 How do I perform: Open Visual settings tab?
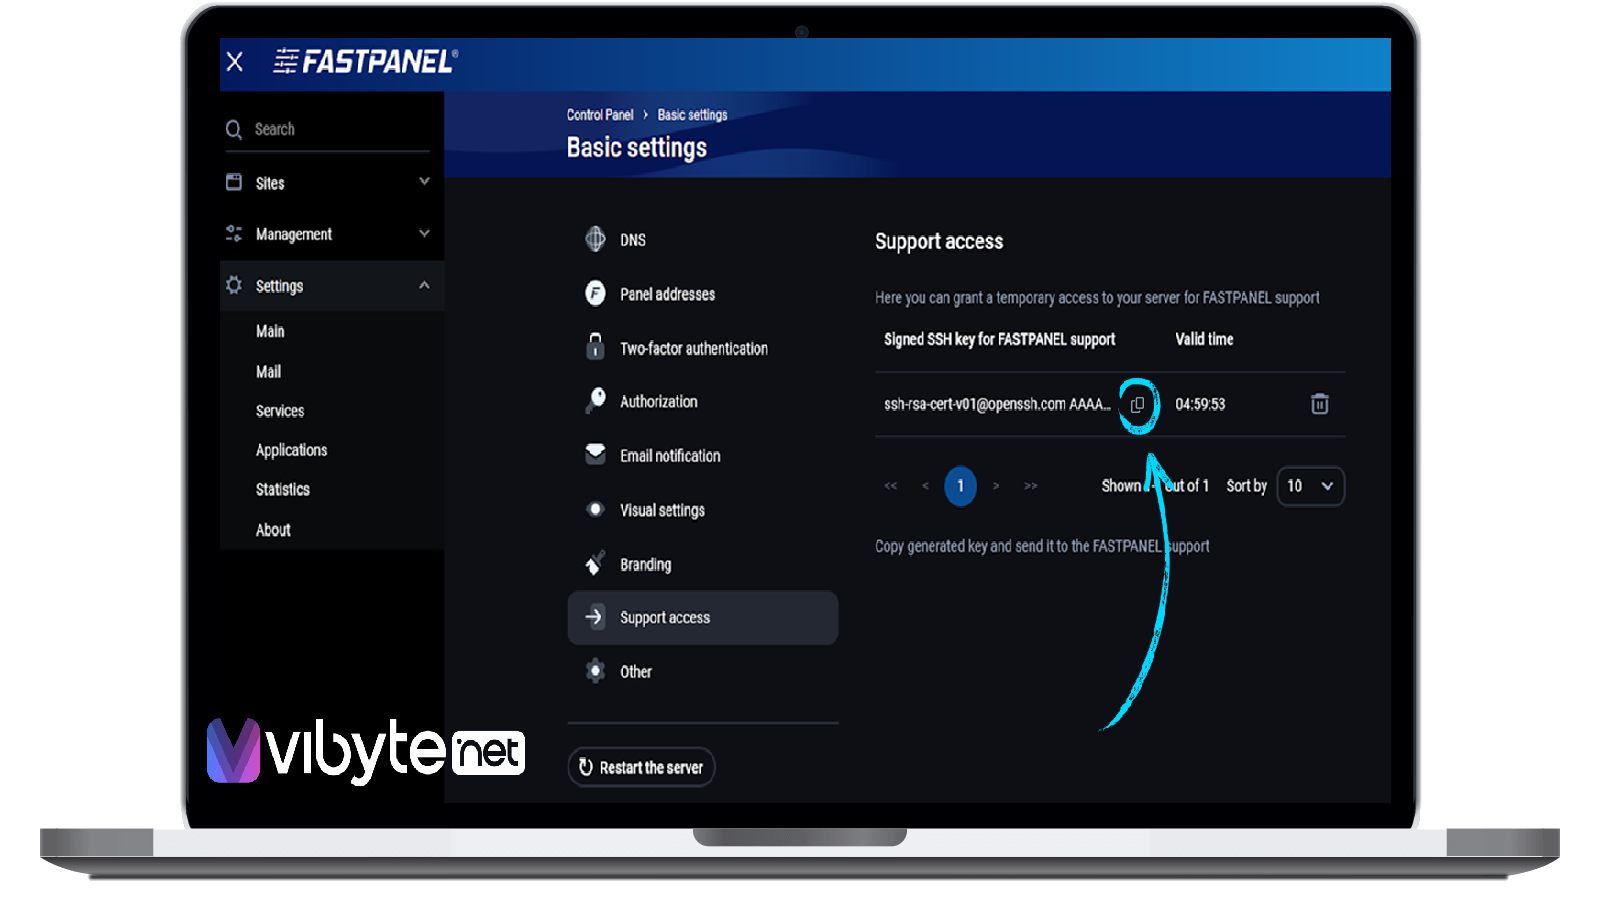click(662, 510)
